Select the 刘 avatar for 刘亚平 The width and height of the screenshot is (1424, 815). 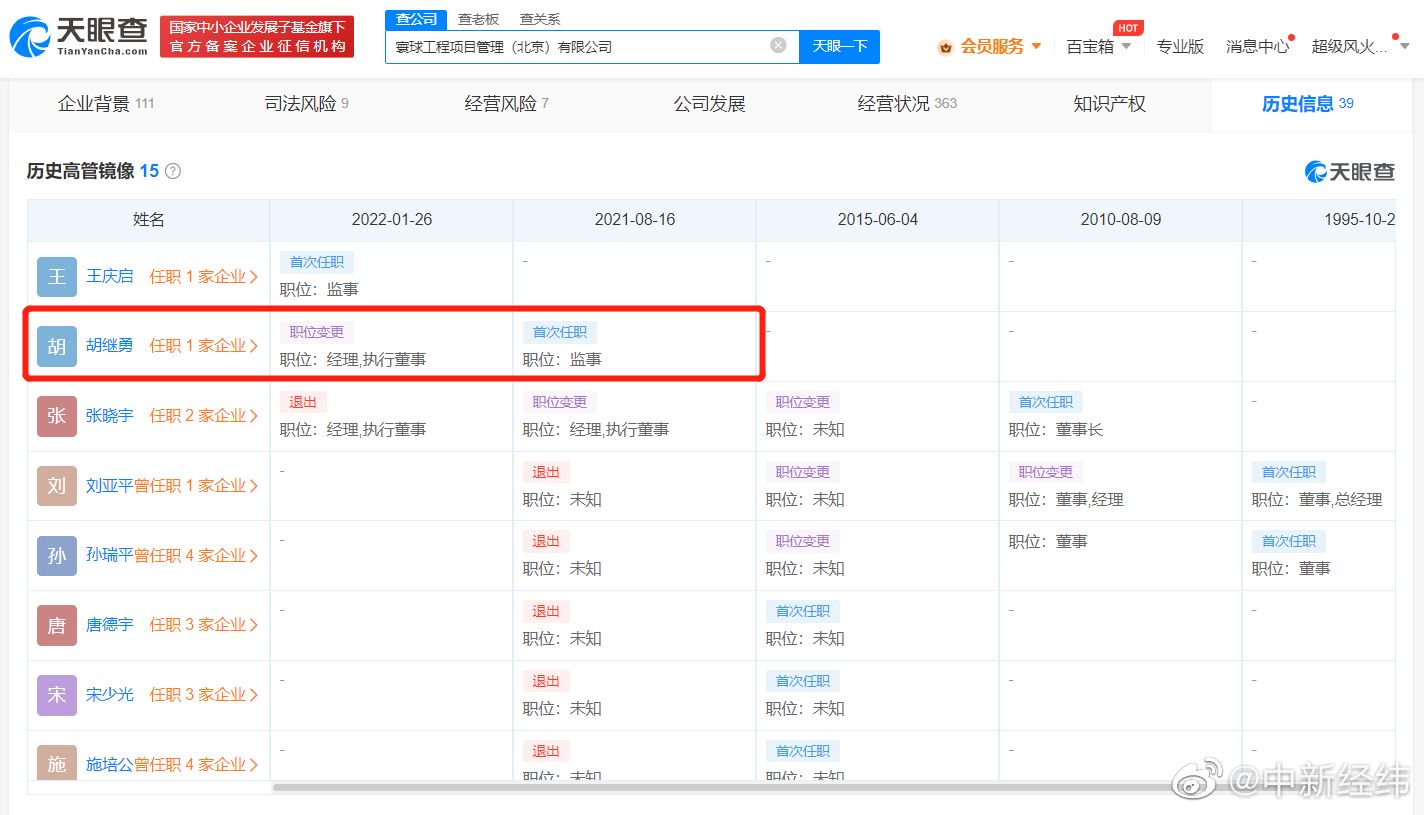point(57,486)
